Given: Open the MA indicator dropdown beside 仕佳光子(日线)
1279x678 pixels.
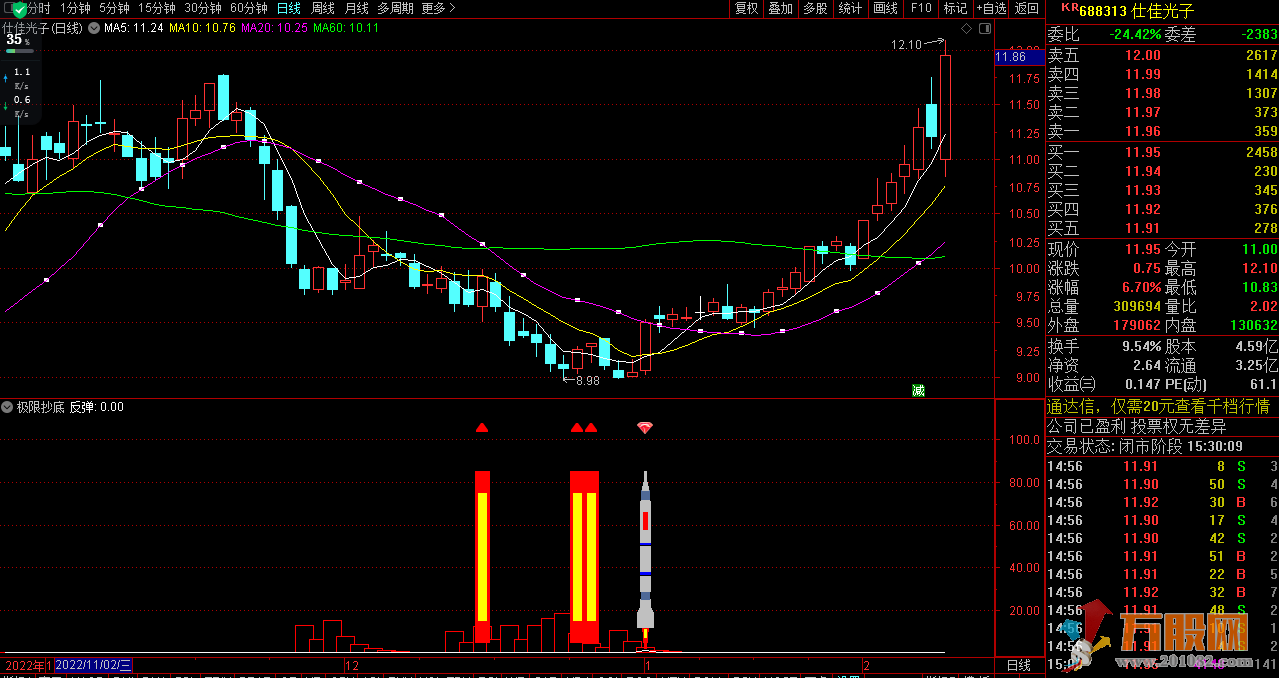Looking at the screenshot, I should coord(95,27).
